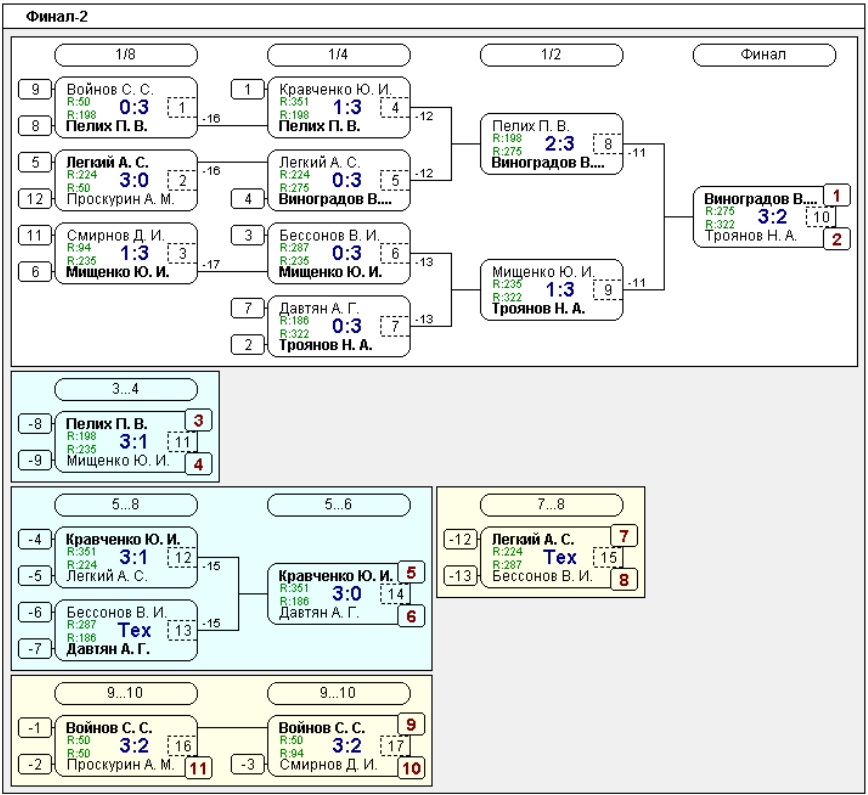Viewport: 868px width, 795px height.
Task: Select the 3...4 placement header
Action: point(126,389)
